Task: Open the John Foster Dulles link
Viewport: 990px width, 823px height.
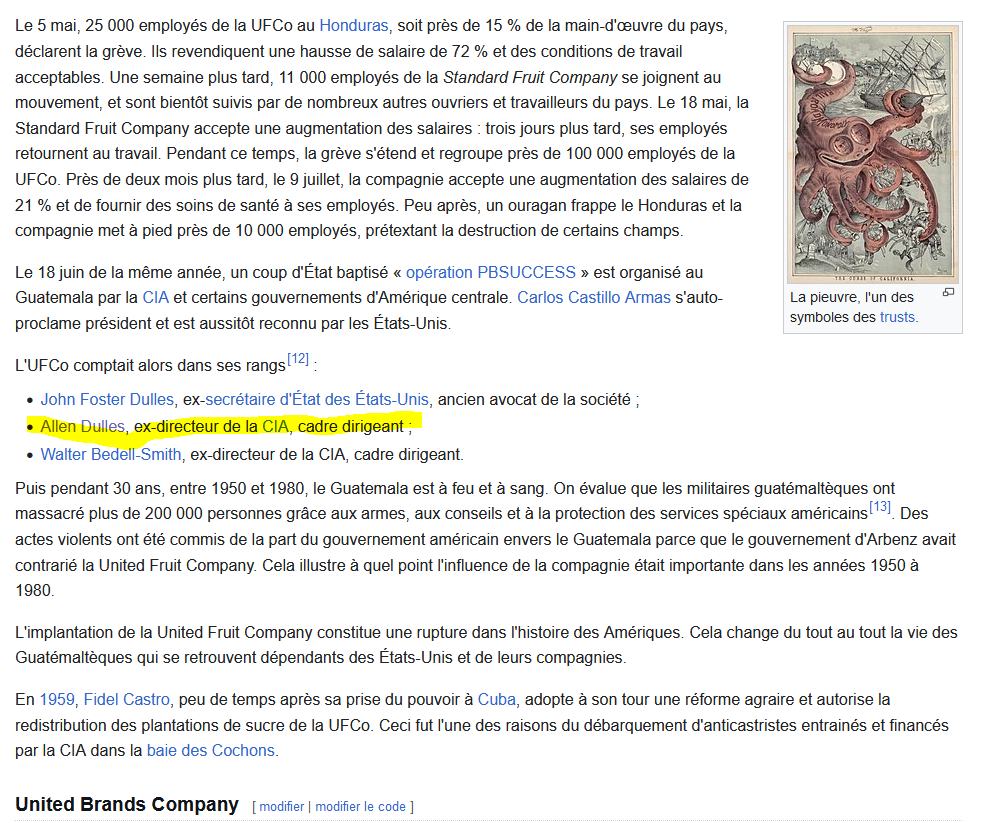Action: tap(107, 400)
